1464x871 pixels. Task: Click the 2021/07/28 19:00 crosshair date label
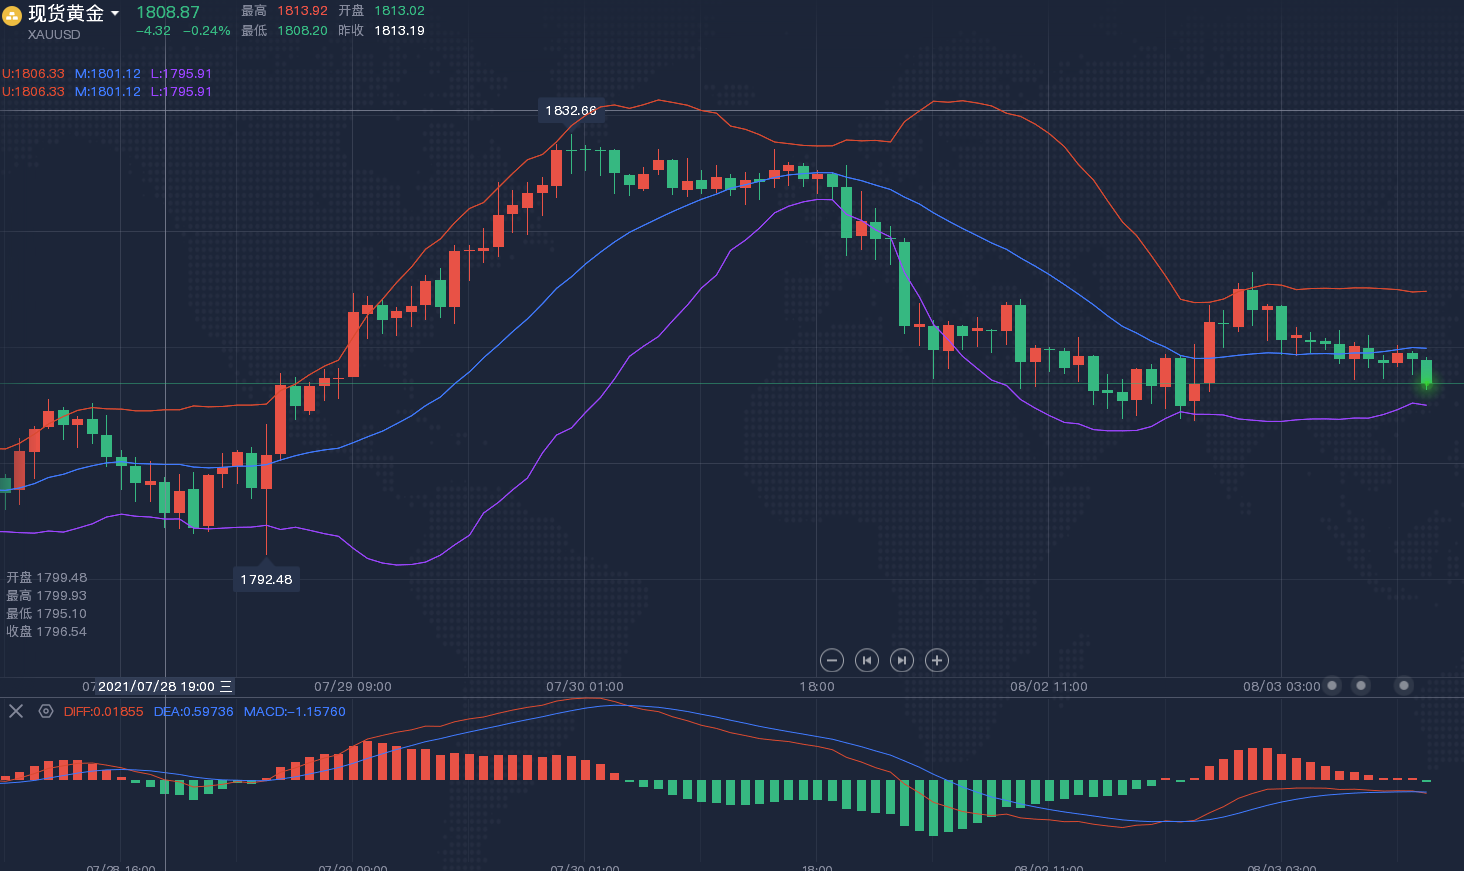pos(156,686)
